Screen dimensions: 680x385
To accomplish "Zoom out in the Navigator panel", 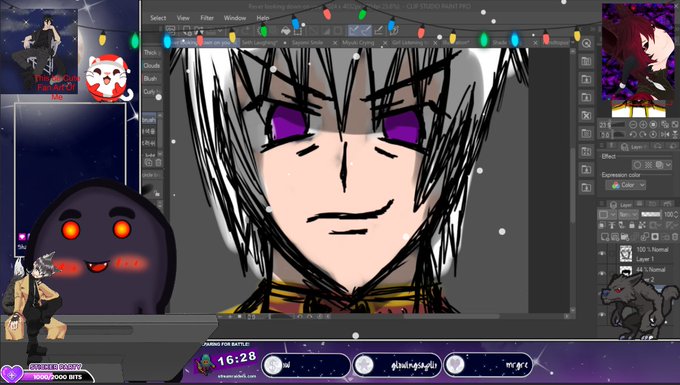I will click(x=633, y=124).
